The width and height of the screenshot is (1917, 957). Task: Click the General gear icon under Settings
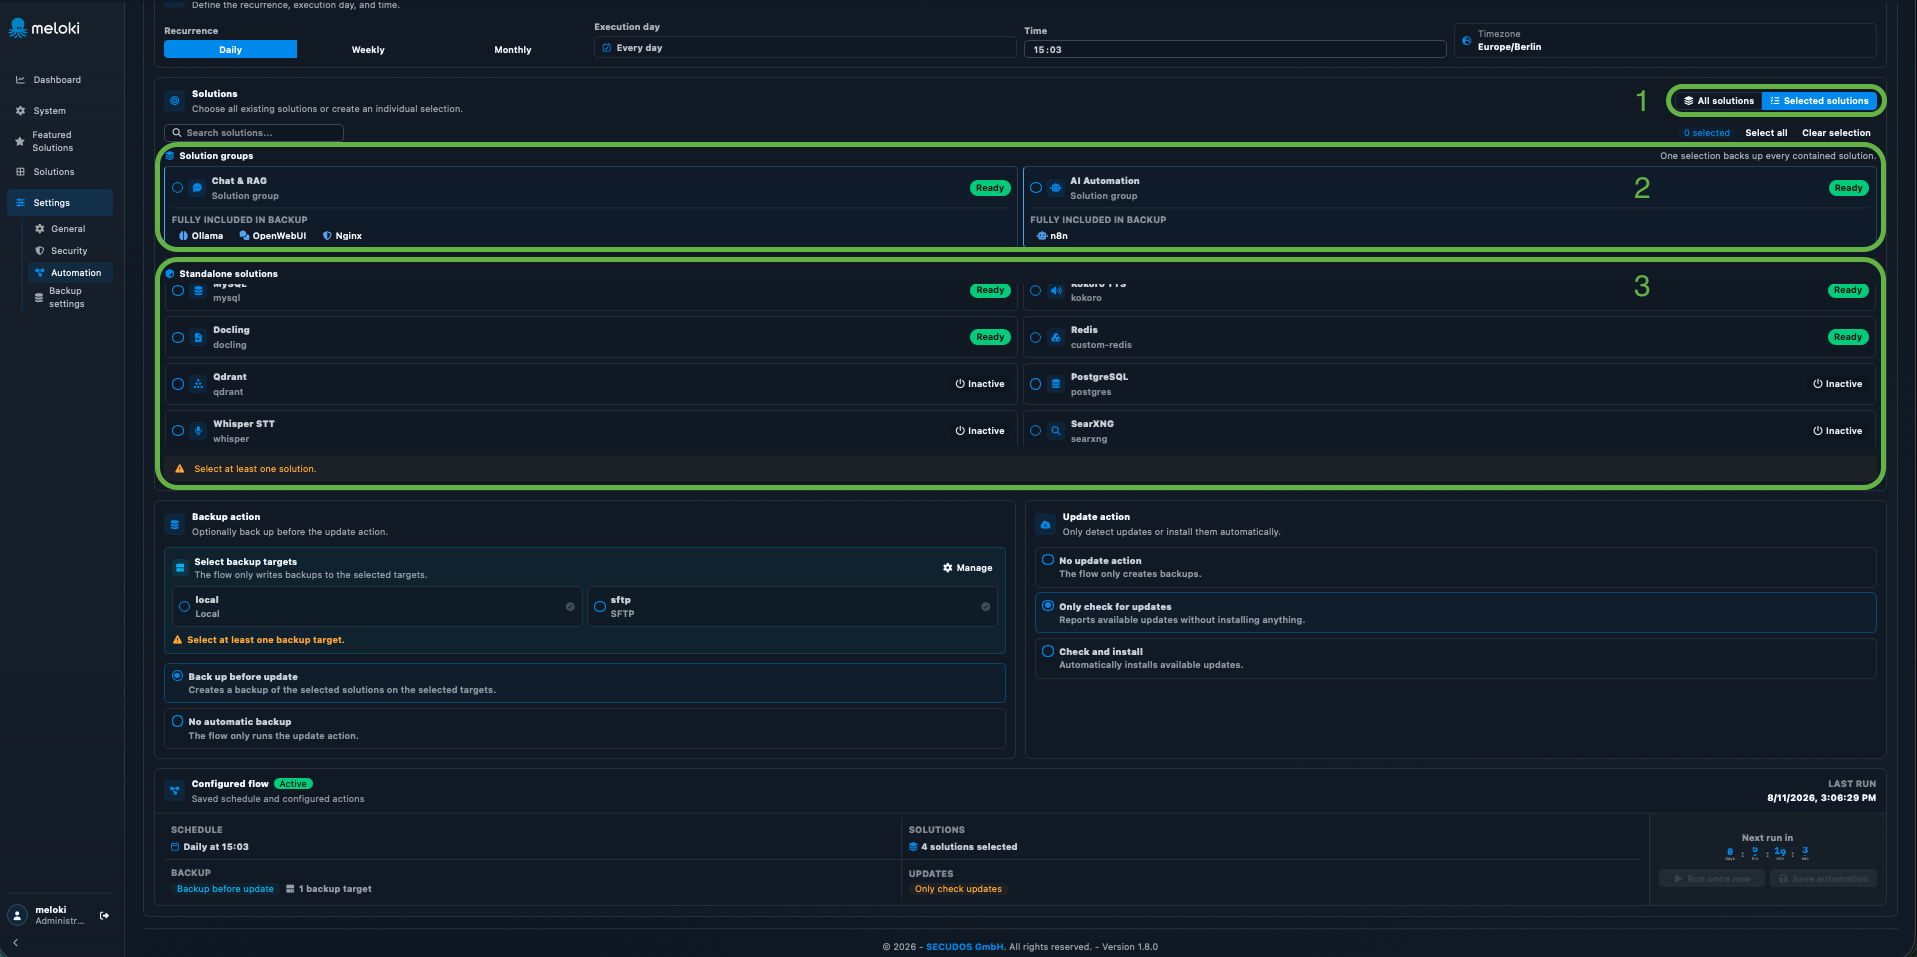(x=40, y=229)
